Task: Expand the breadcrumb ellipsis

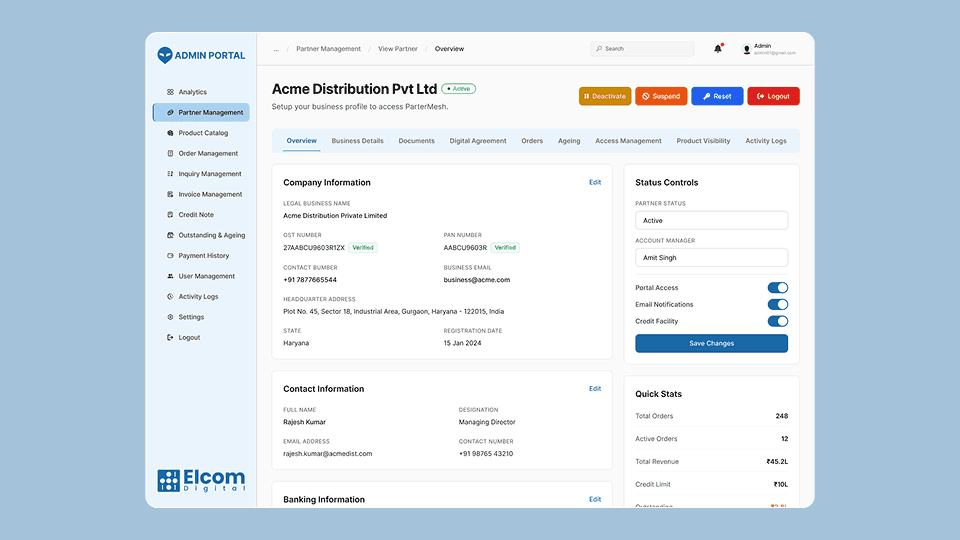Action: 276,49
